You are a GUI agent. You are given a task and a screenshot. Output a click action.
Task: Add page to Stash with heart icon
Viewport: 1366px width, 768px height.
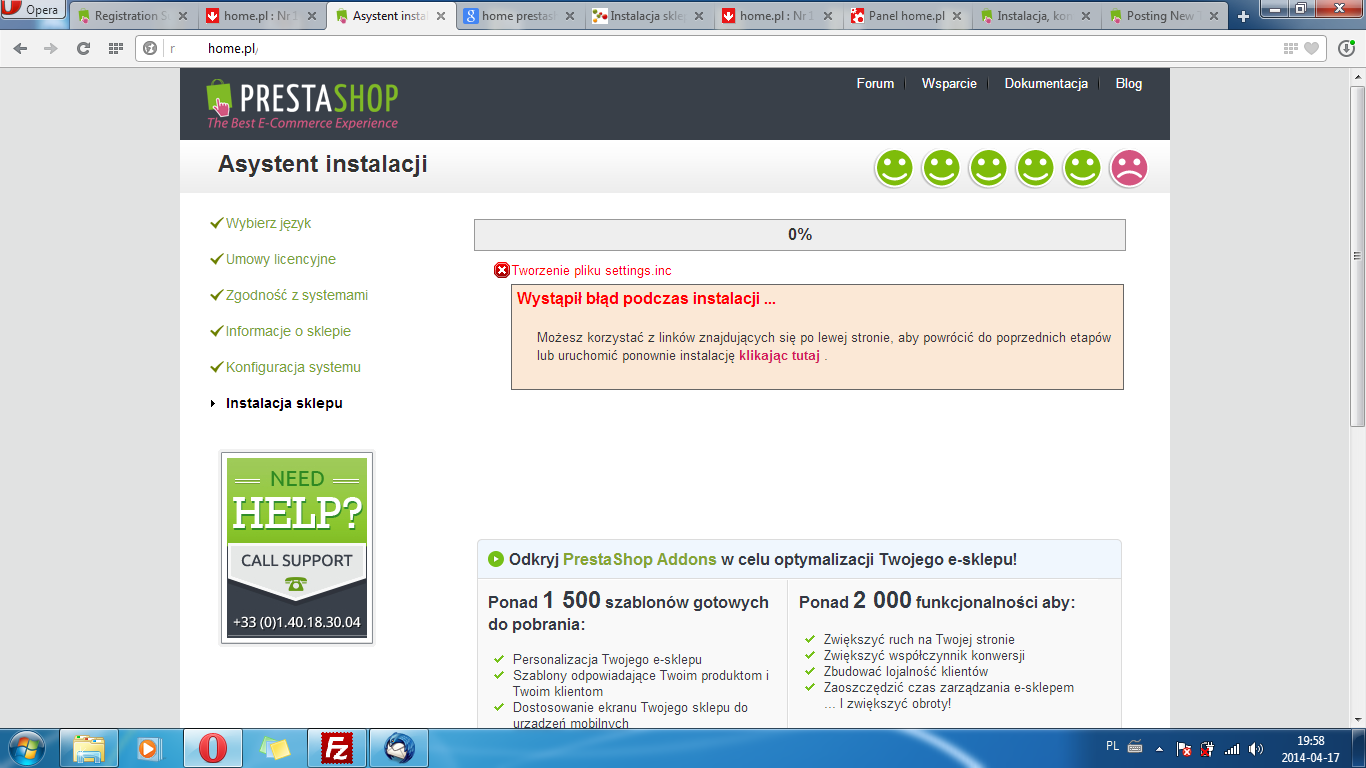1311,48
